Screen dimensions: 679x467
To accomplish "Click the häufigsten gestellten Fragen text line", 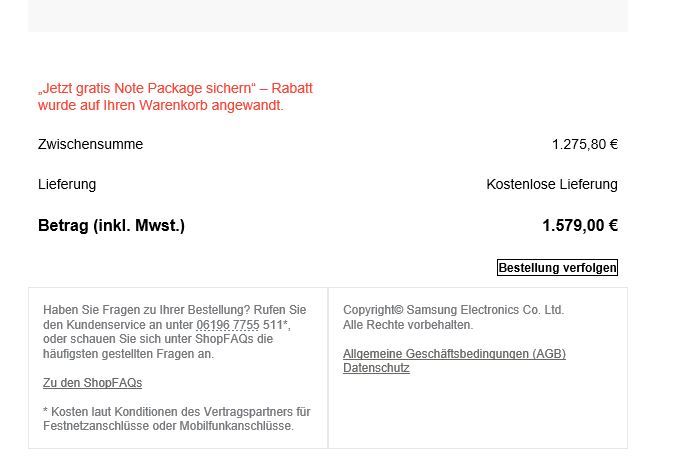I will tap(128, 354).
